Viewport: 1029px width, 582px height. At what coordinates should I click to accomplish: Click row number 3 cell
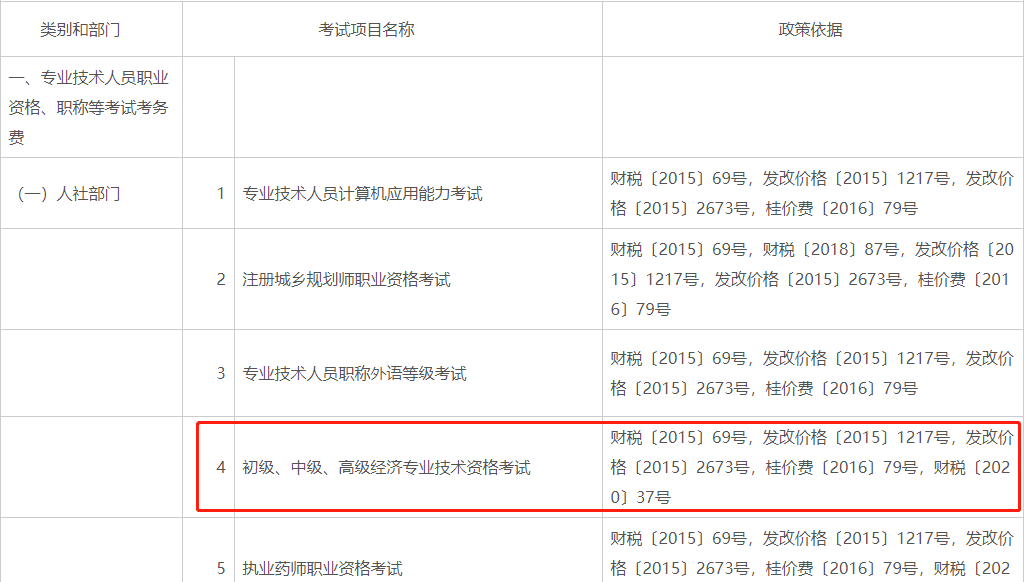point(221,374)
